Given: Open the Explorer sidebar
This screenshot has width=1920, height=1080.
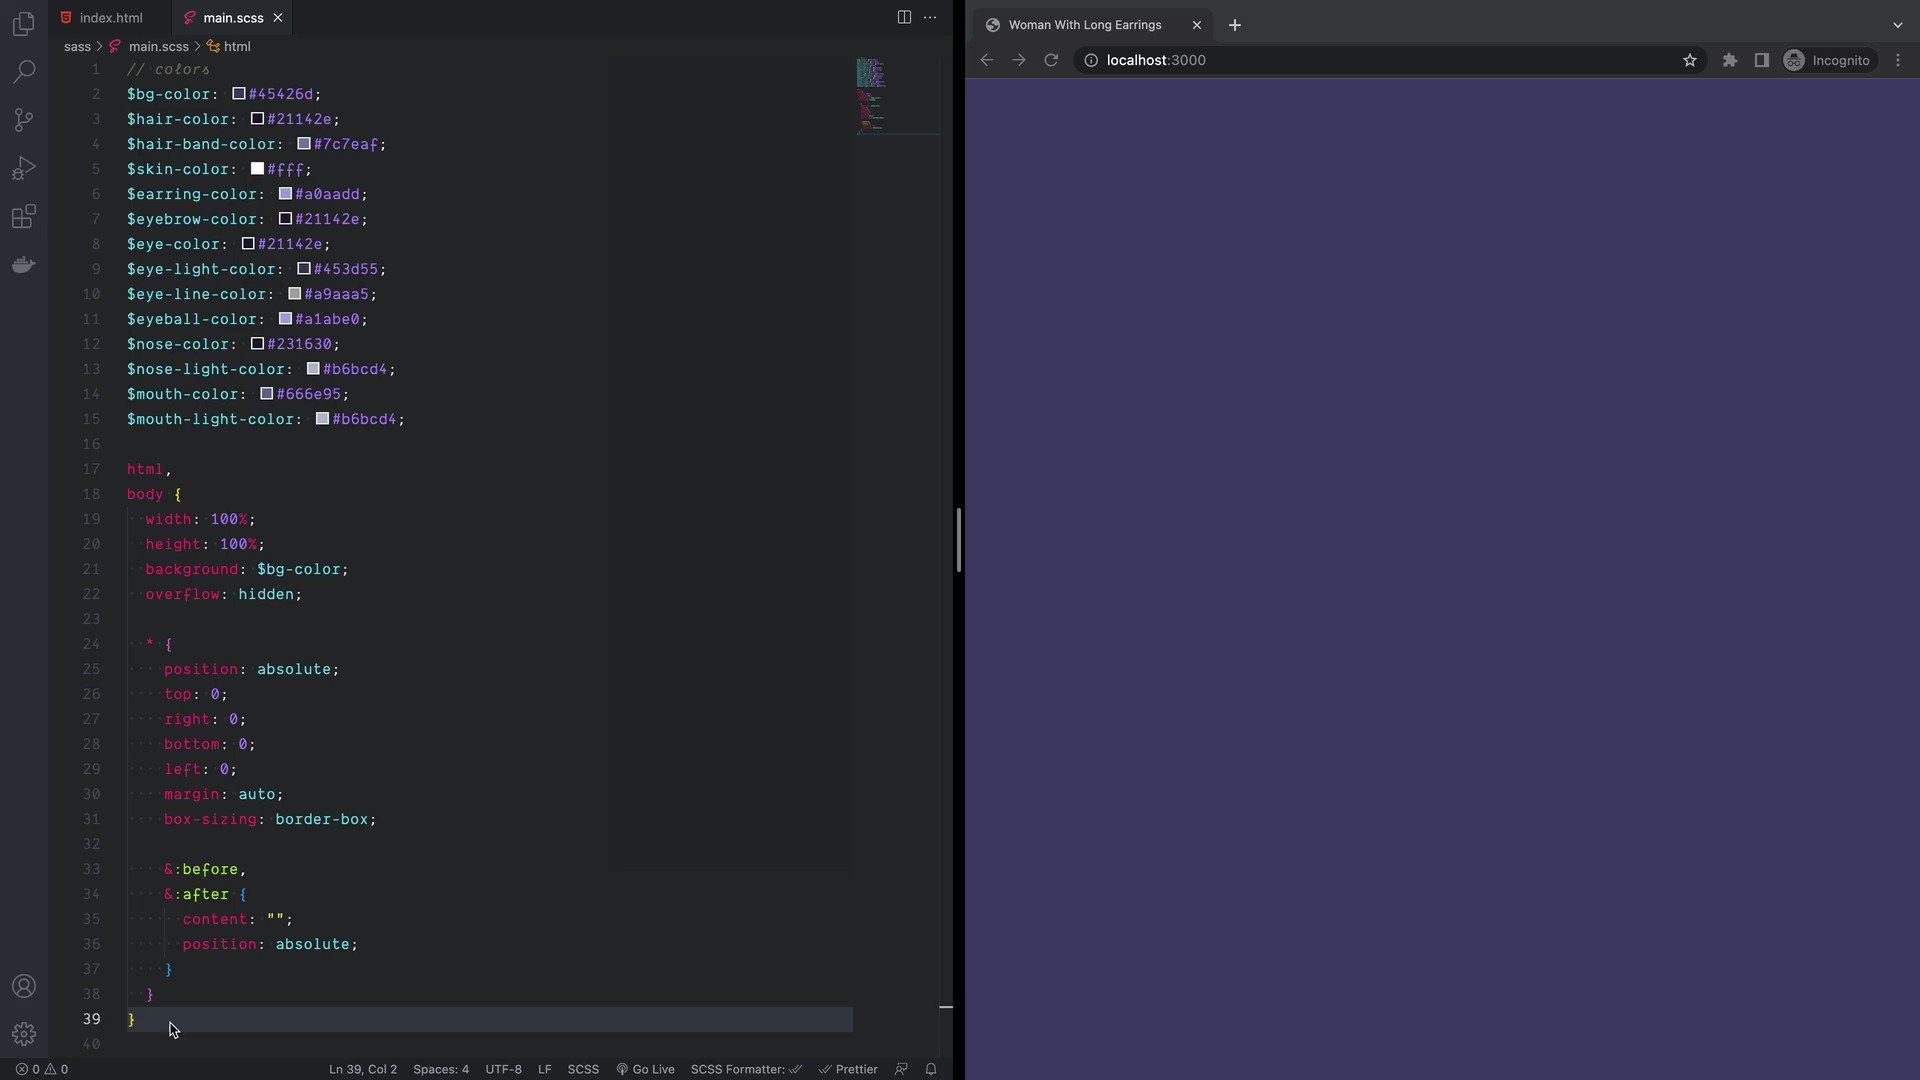Looking at the screenshot, I should point(23,24).
